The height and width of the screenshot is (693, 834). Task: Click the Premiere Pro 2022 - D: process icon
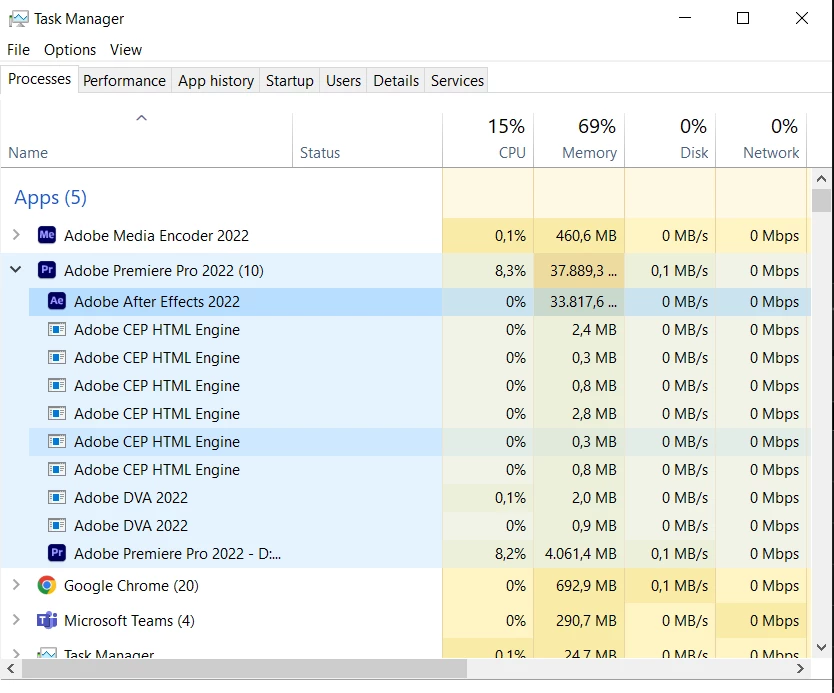tap(57, 553)
